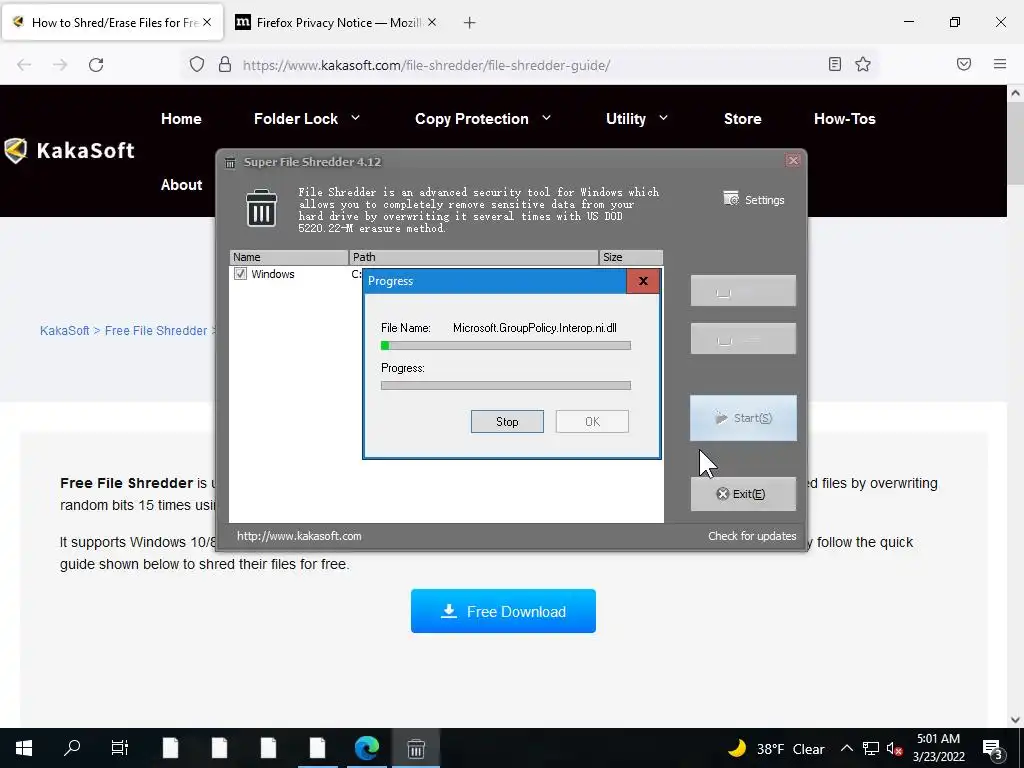The image size is (1024, 768).
Task: Open the Store page
Action: 743,119
